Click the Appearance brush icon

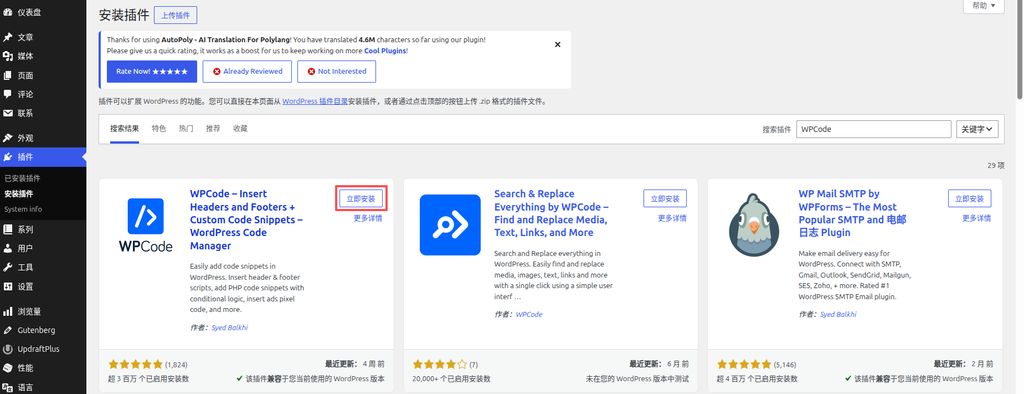point(8,138)
